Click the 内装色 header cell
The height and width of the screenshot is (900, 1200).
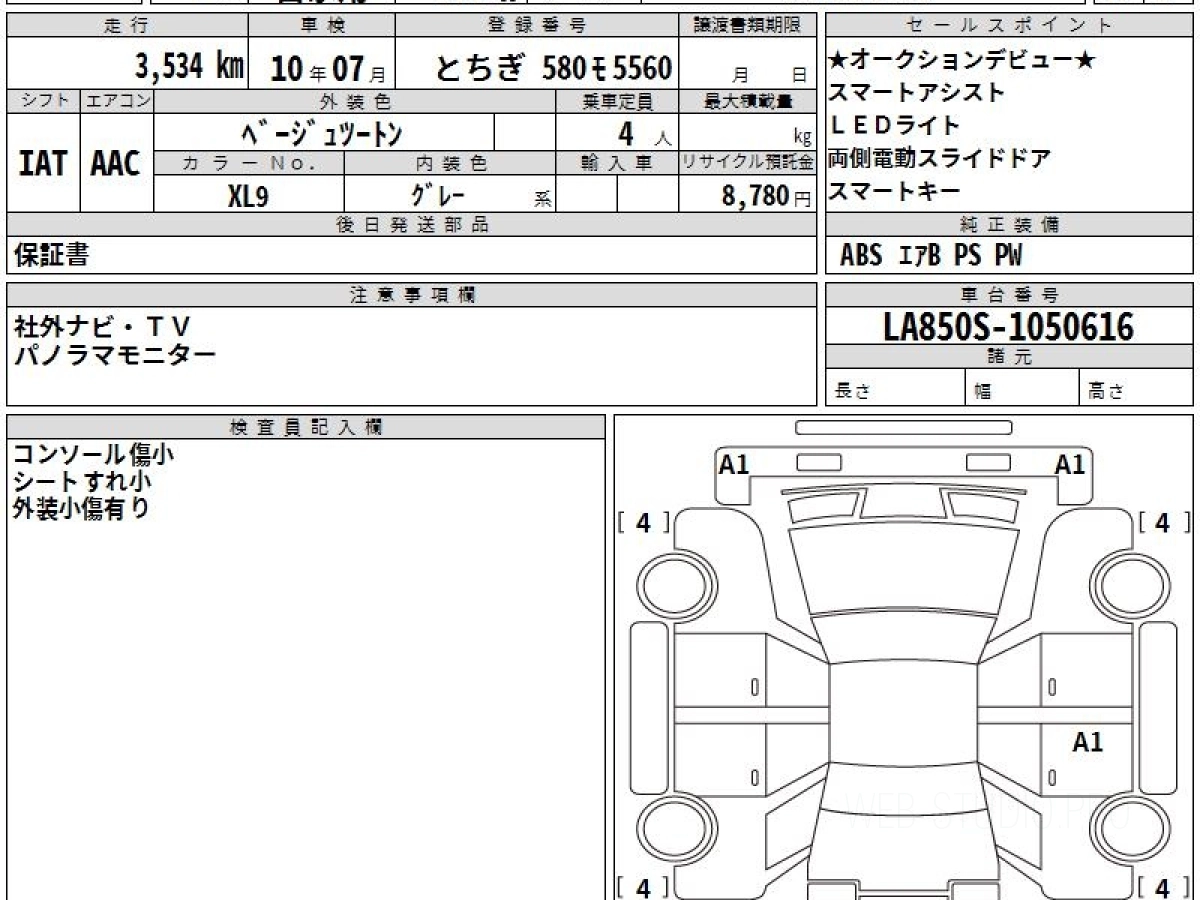tap(450, 163)
